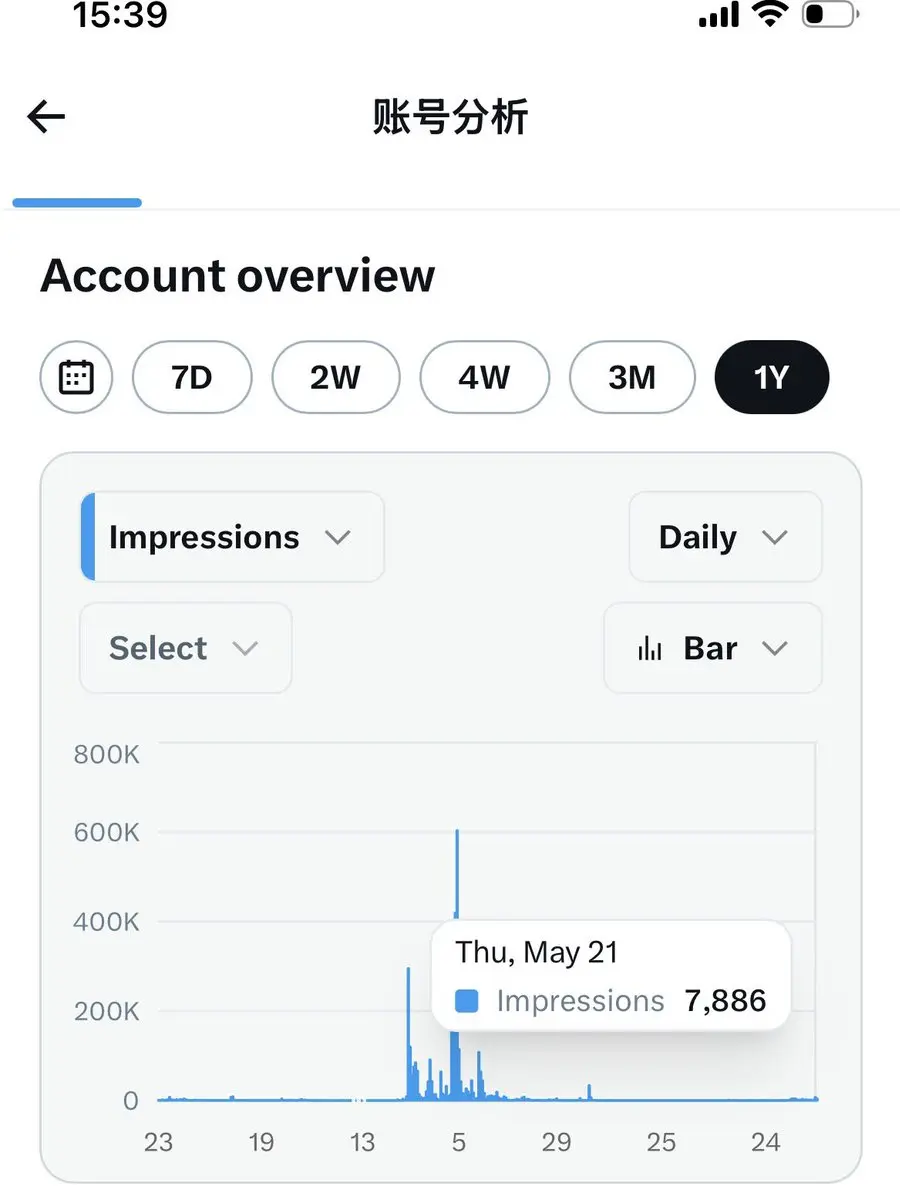Select the active 1Y time range

(x=772, y=378)
